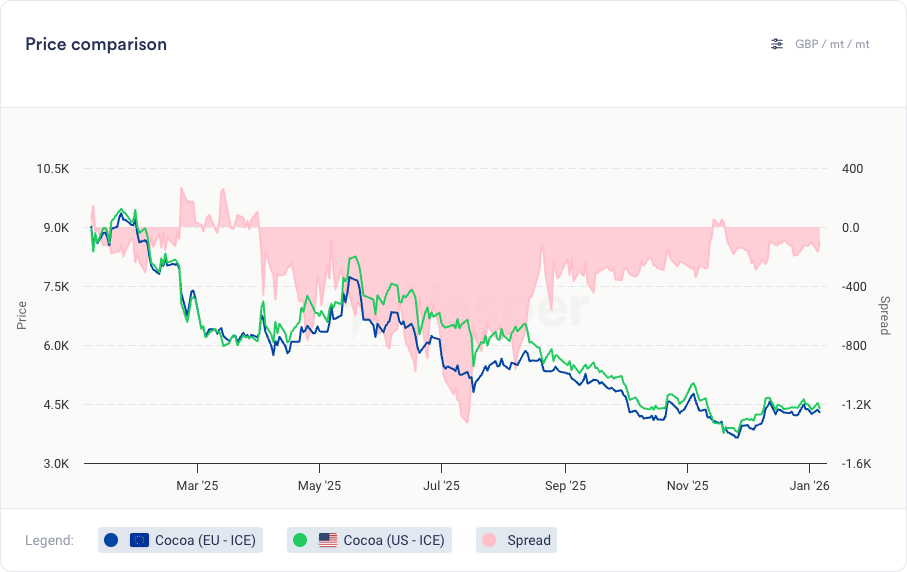The height and width of the screenshot is (572, 907).
Task: Select the Jan '26 x-axis label
Action: coord(809,486)
